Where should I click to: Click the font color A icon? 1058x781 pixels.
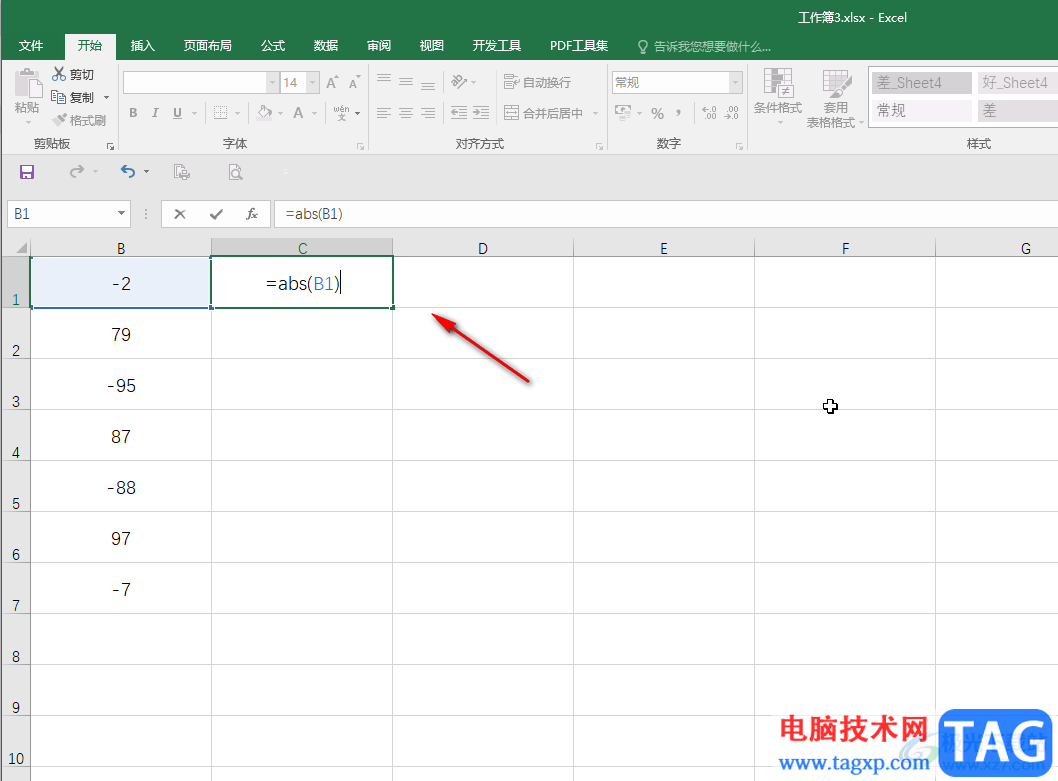click(x=298, y=113)
